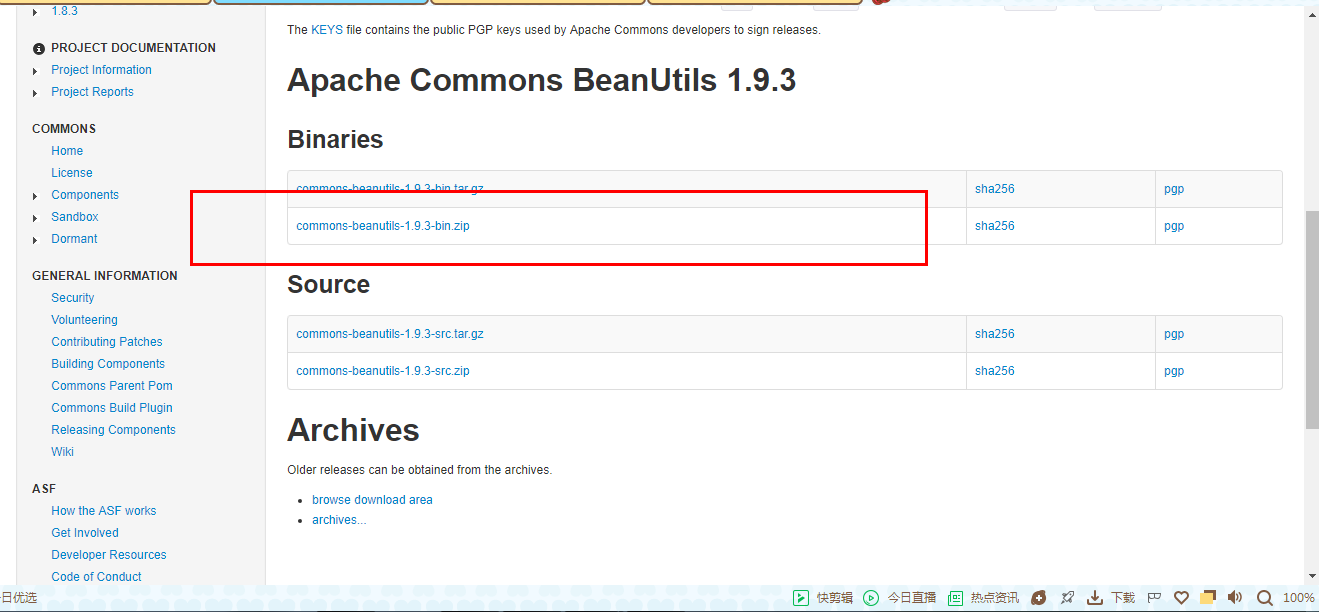Open Code of Conduct link

pyautogui.click(x=96, y=577)
